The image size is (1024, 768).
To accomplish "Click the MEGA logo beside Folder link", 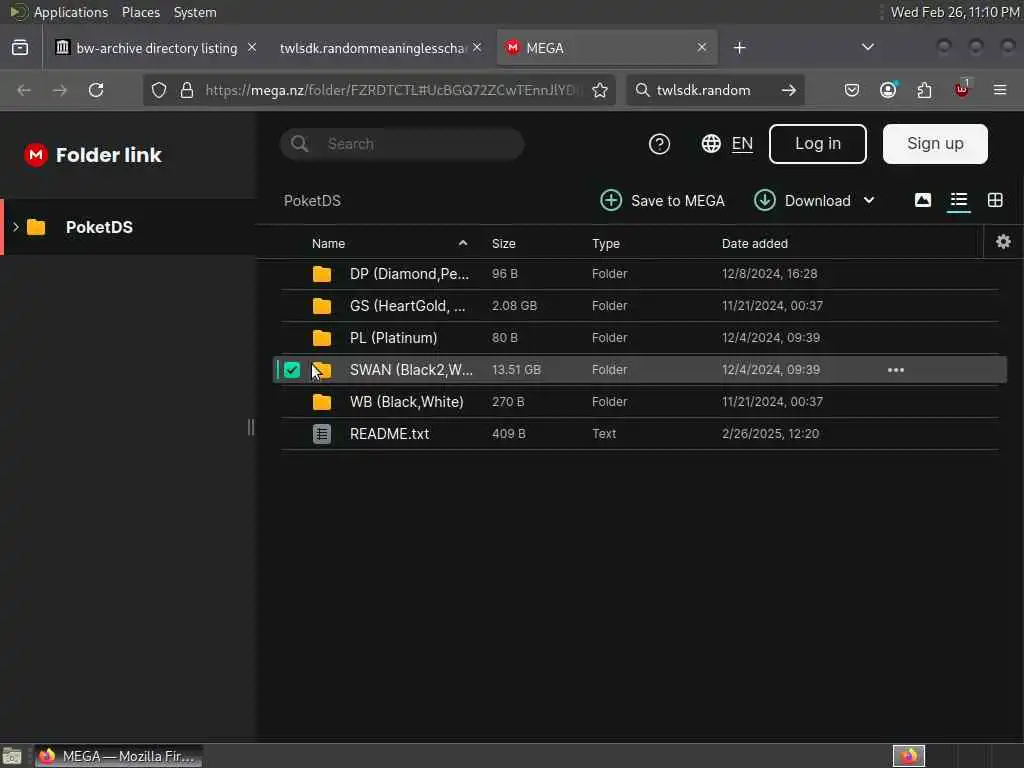I will pos(36,155).
